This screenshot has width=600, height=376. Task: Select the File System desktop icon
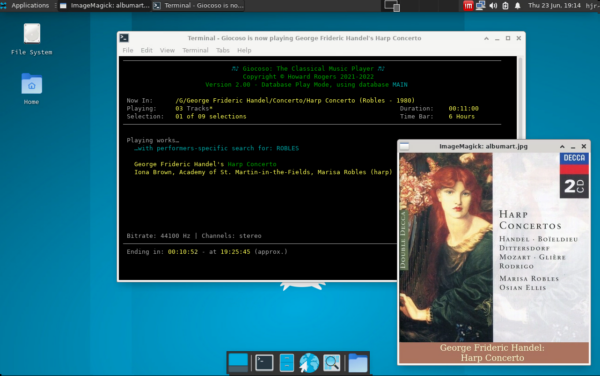[32, 39]
